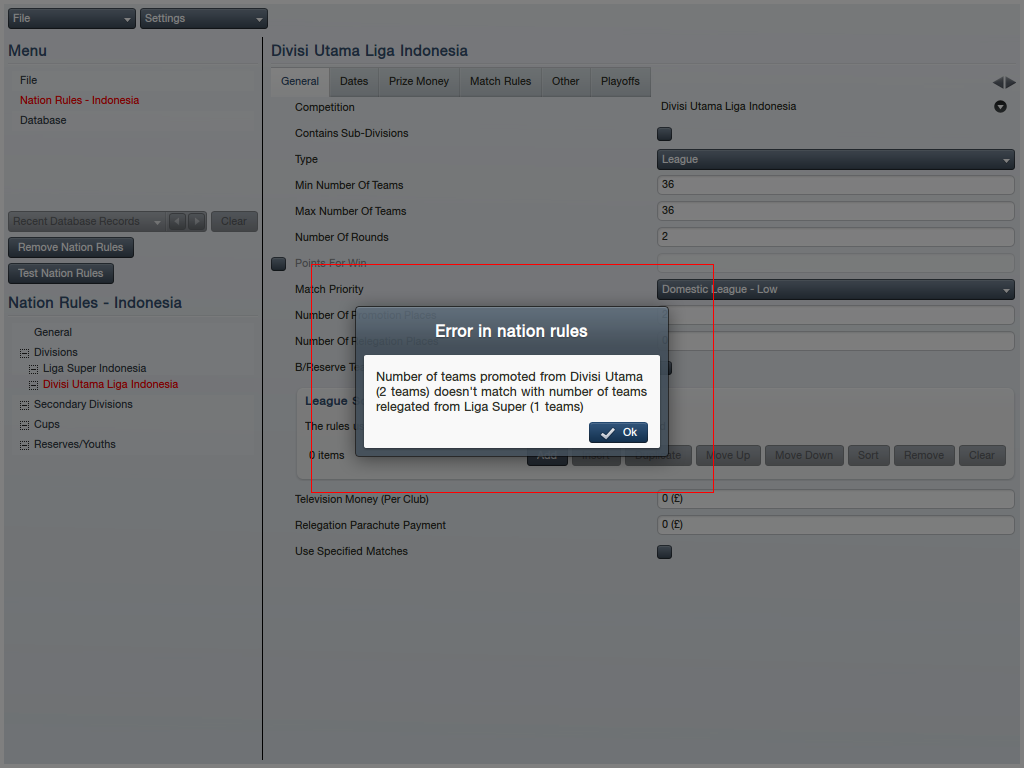The height and width of the screenshot is (768, 1024).
Task: Toggle Use Specified Matches checkbox
Action: (x=664, y=552)
